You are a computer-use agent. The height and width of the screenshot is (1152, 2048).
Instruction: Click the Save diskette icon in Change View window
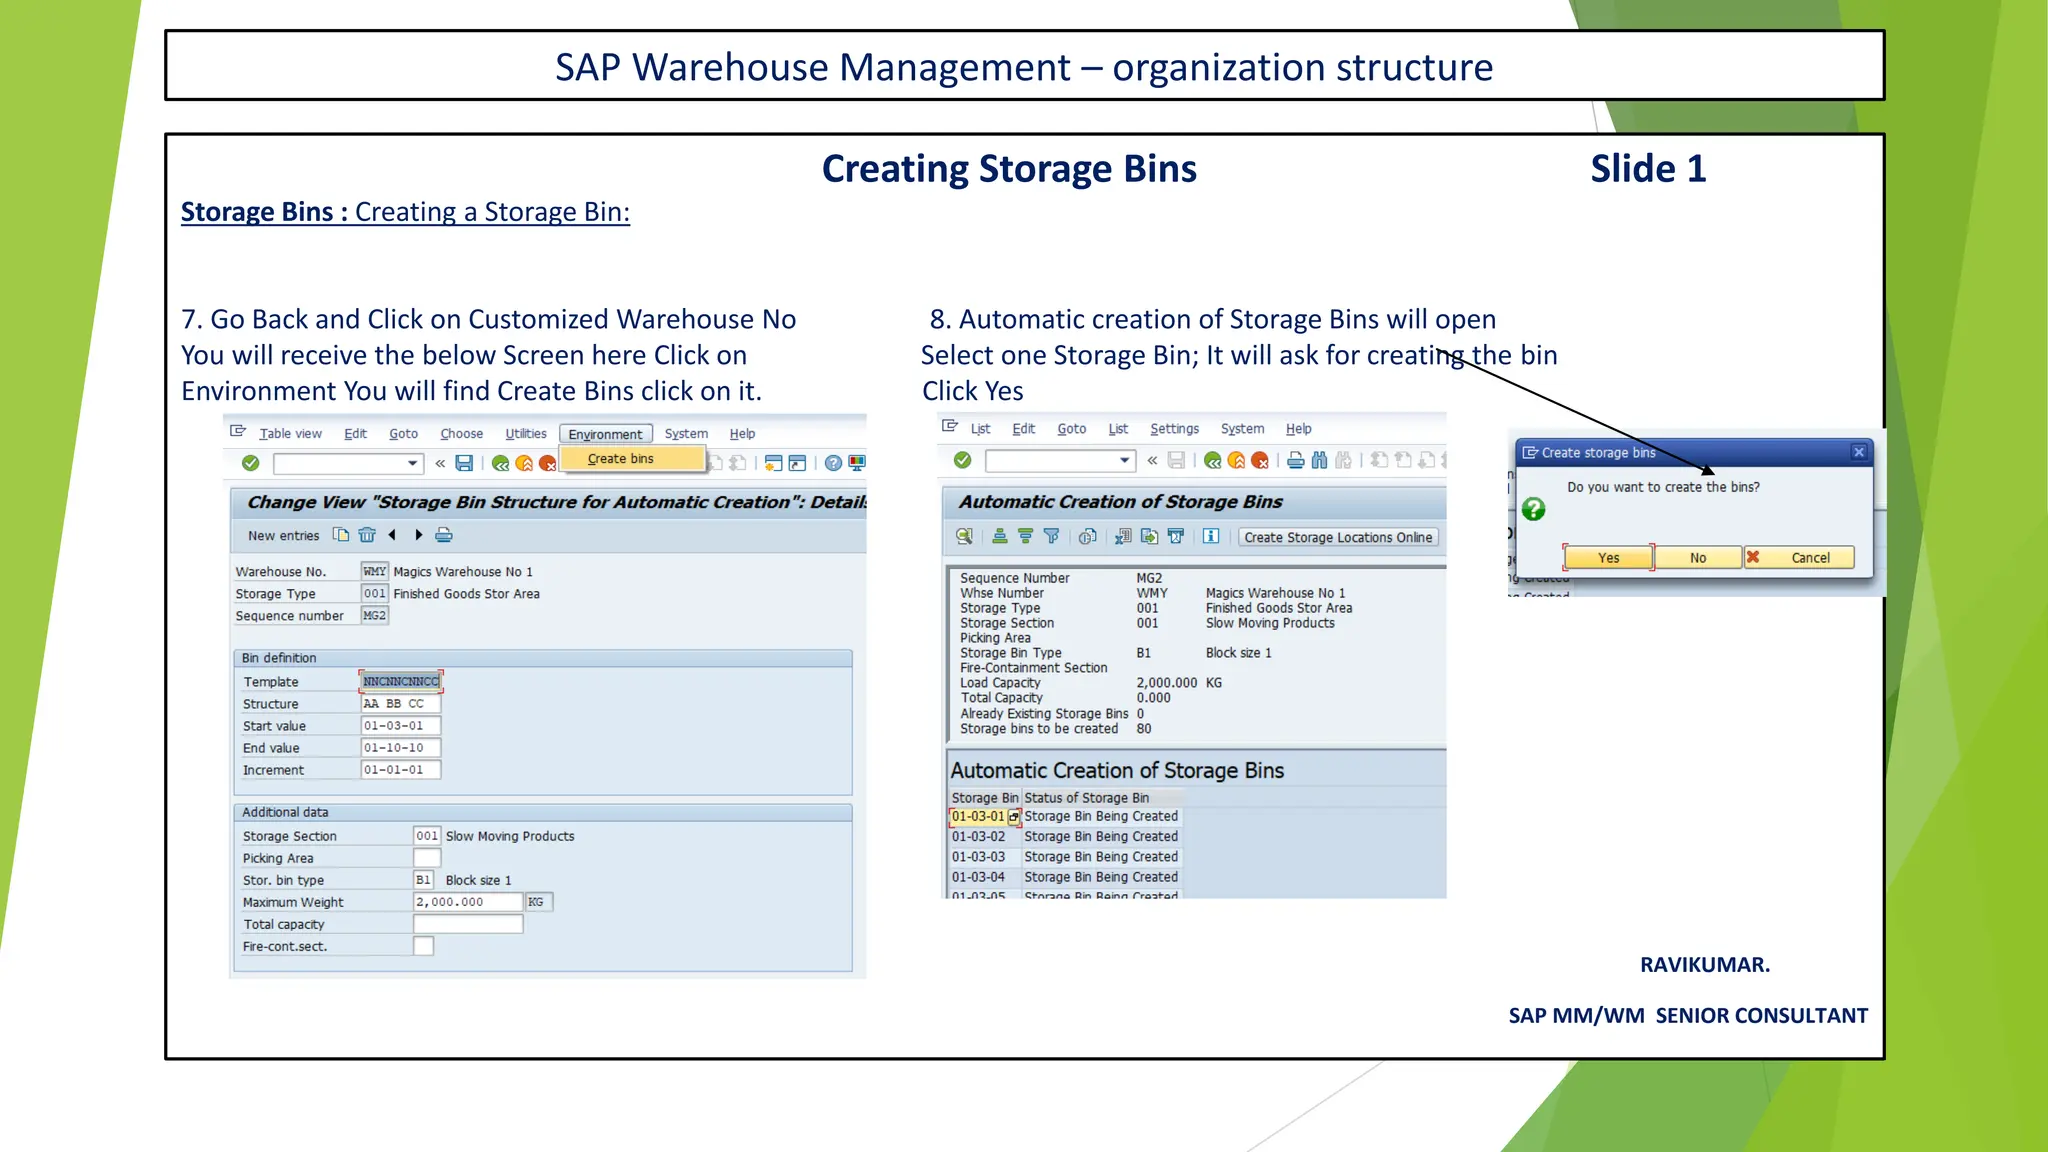pyautogui.click(x=464, y=463)
